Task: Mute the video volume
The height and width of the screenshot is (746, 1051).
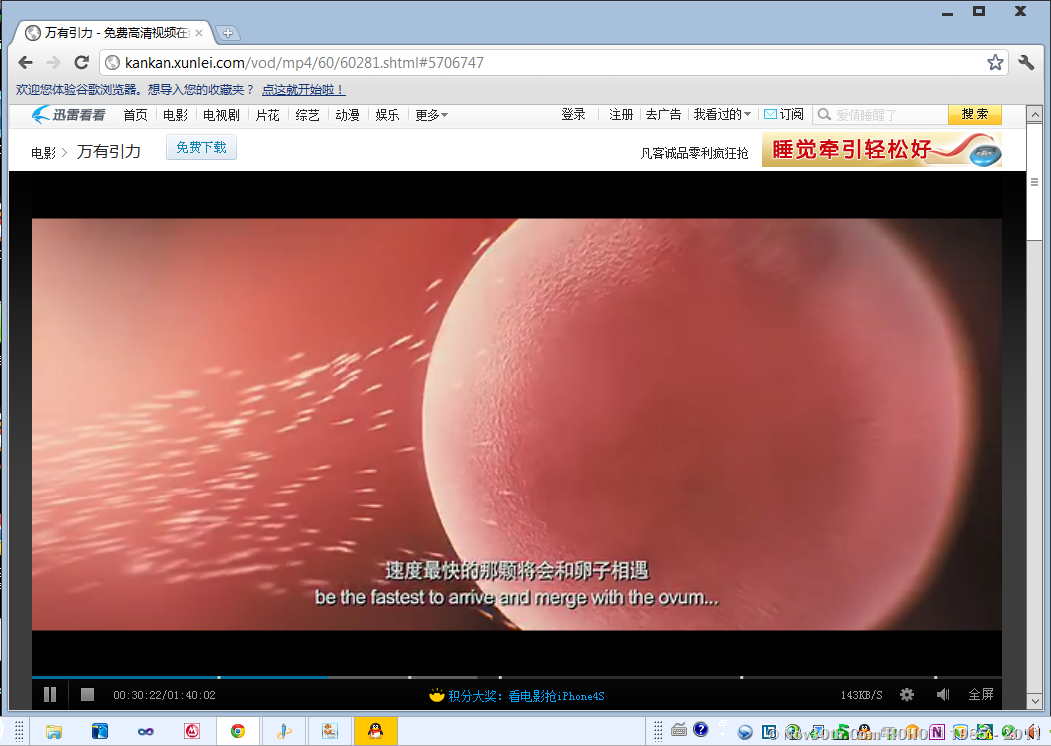Action: (x=943, y=694)
